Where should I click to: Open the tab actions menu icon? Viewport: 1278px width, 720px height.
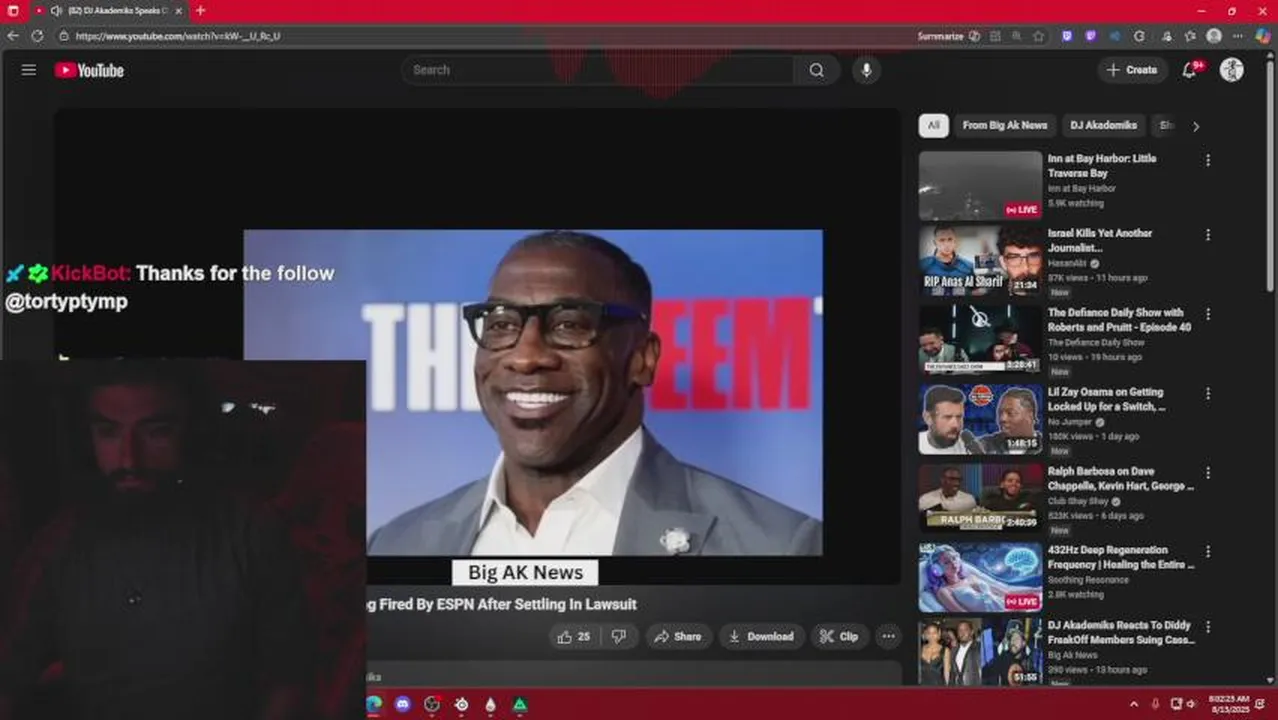(x=13, y=10)
